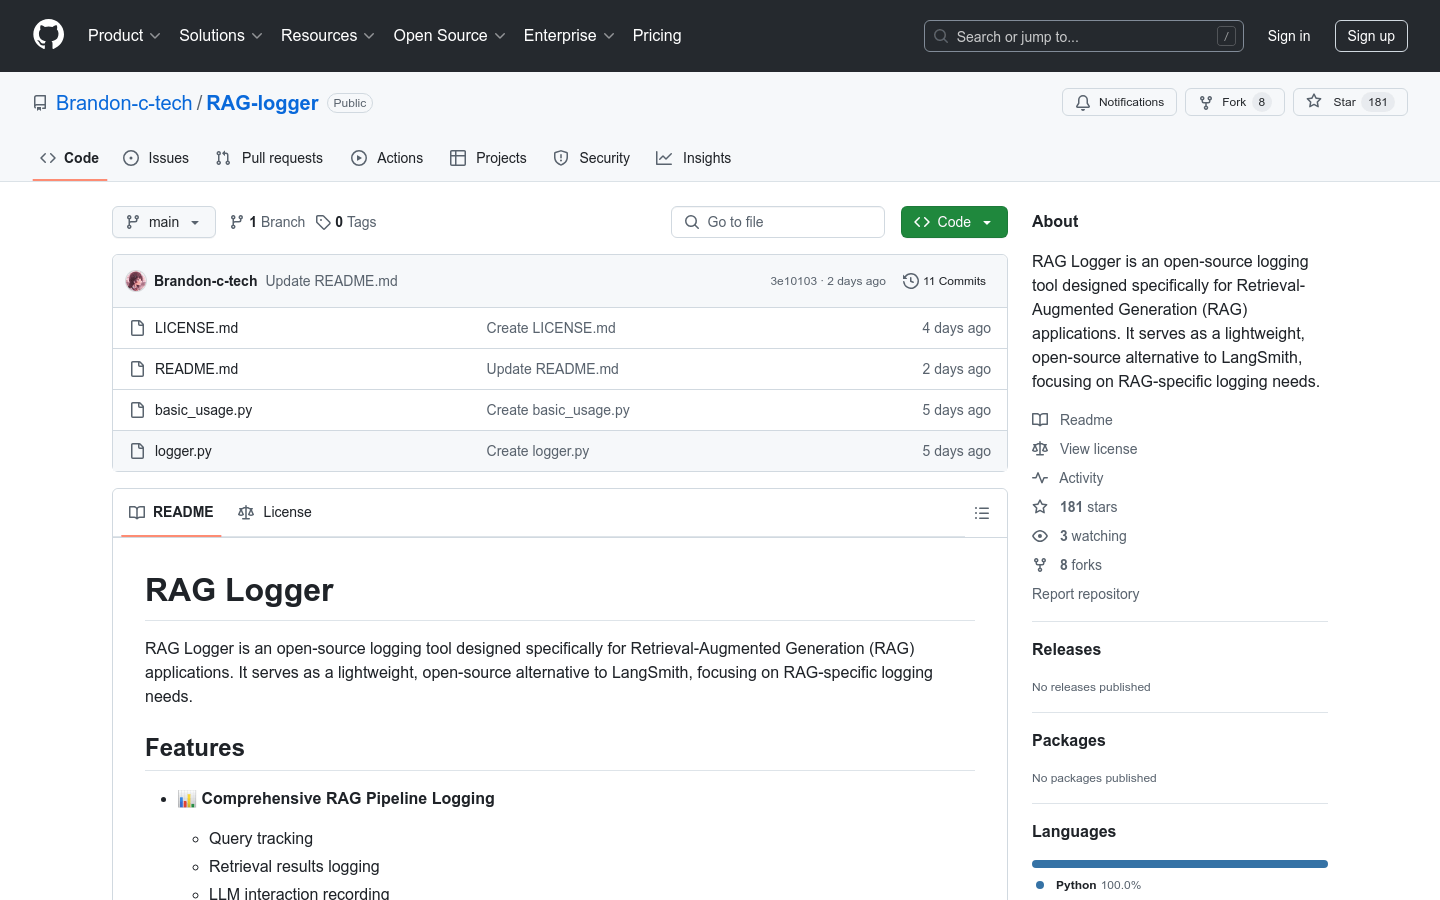The image size is (1440, 900).
Task: Expand the Open Source menu
Action: tap(449, 35)
